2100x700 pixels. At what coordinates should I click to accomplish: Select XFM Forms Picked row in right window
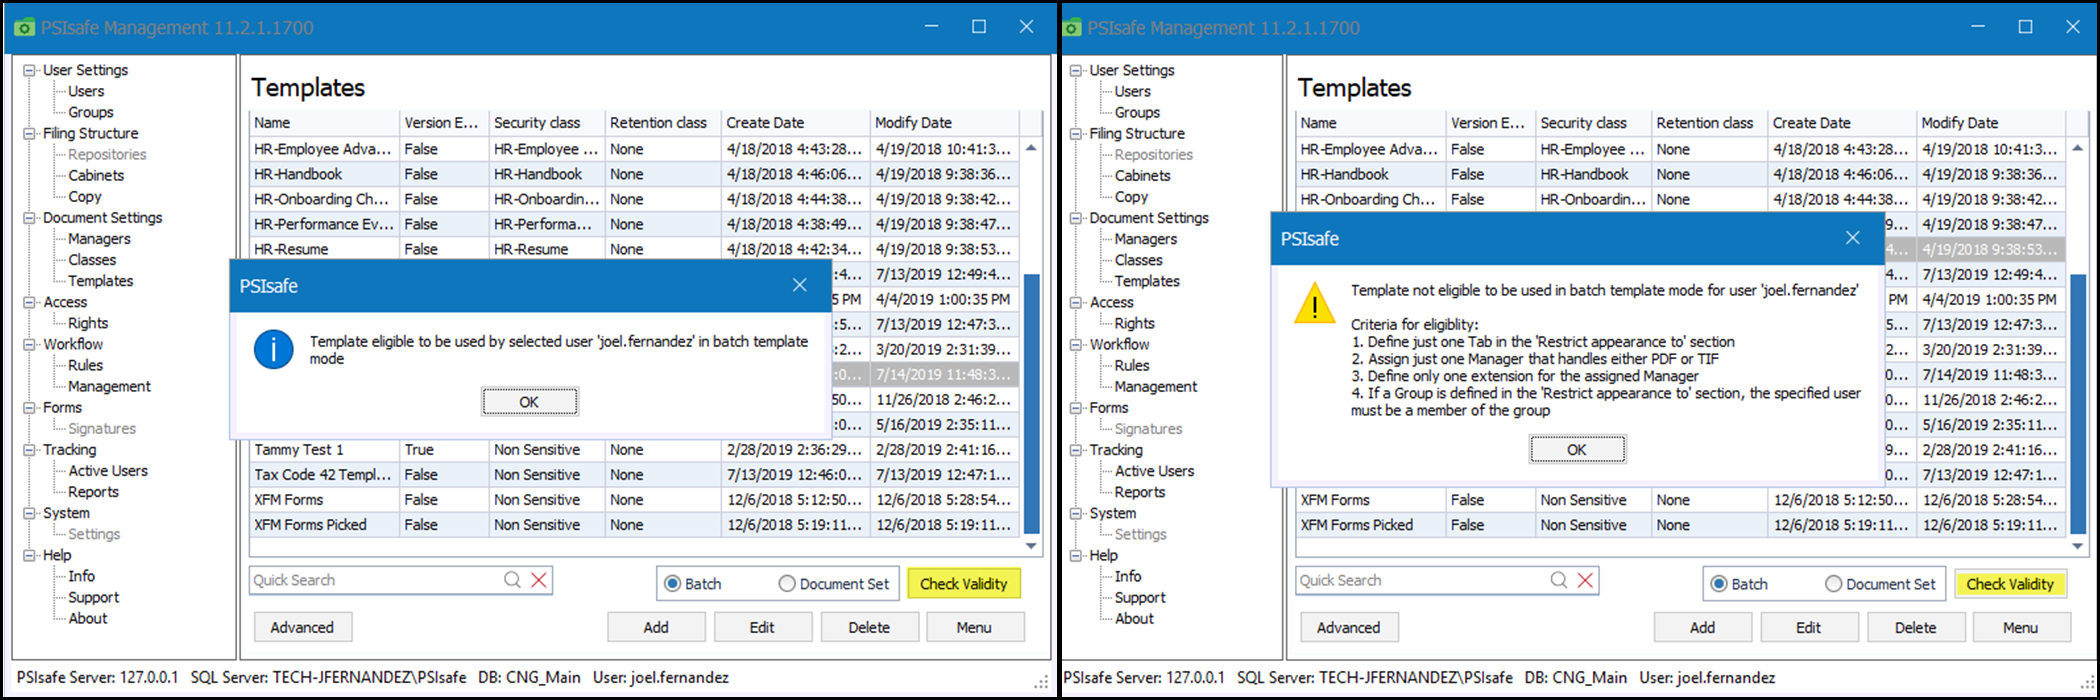click(x=1681, y=525)
